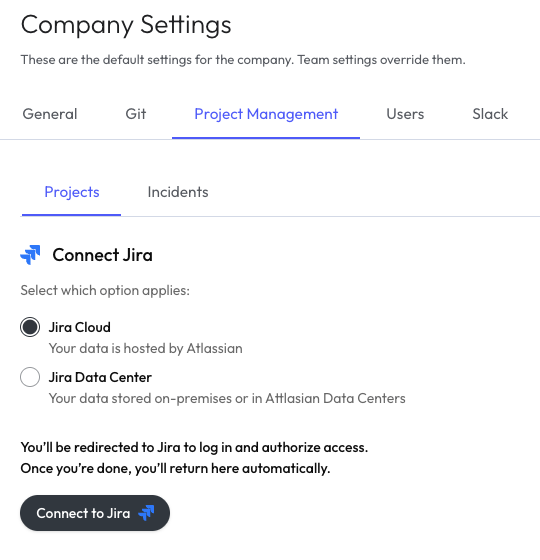
Task: Go to the Users tab
Action: click(x=405, y=114)
